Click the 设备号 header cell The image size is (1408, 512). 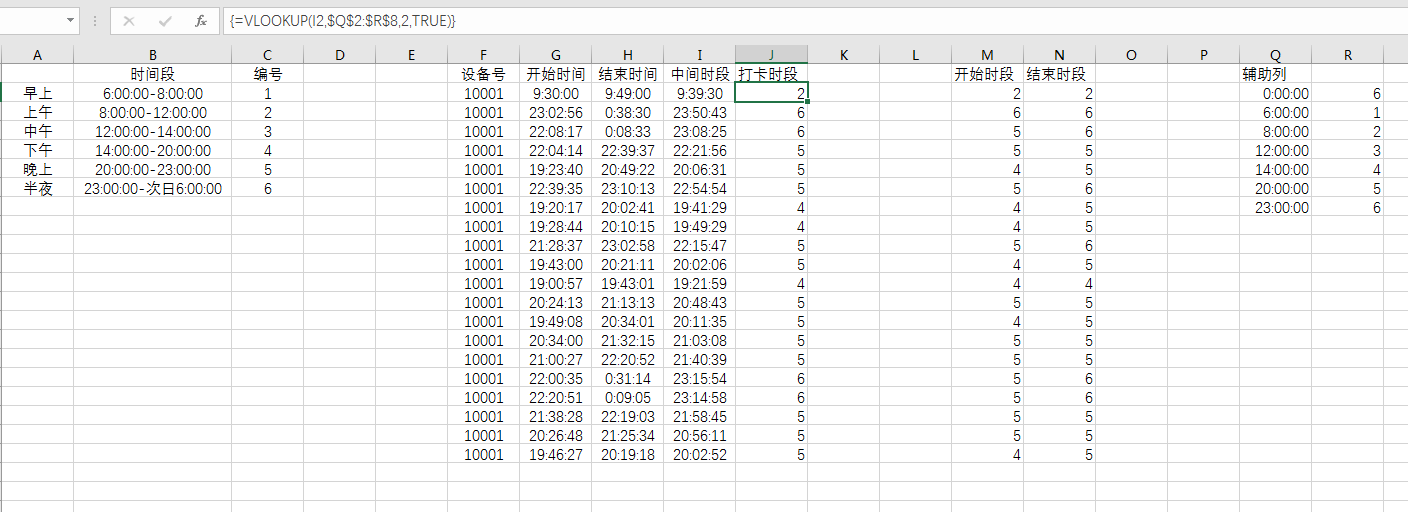tap(483, 74)
